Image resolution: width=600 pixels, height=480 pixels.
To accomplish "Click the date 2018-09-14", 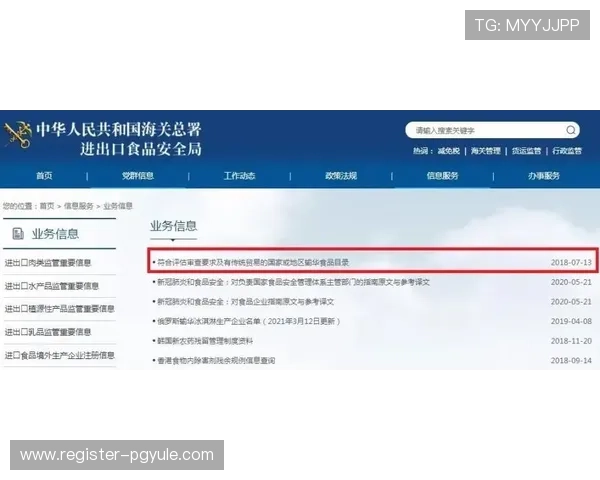I will pyautogui.click(x=571, y=360).
